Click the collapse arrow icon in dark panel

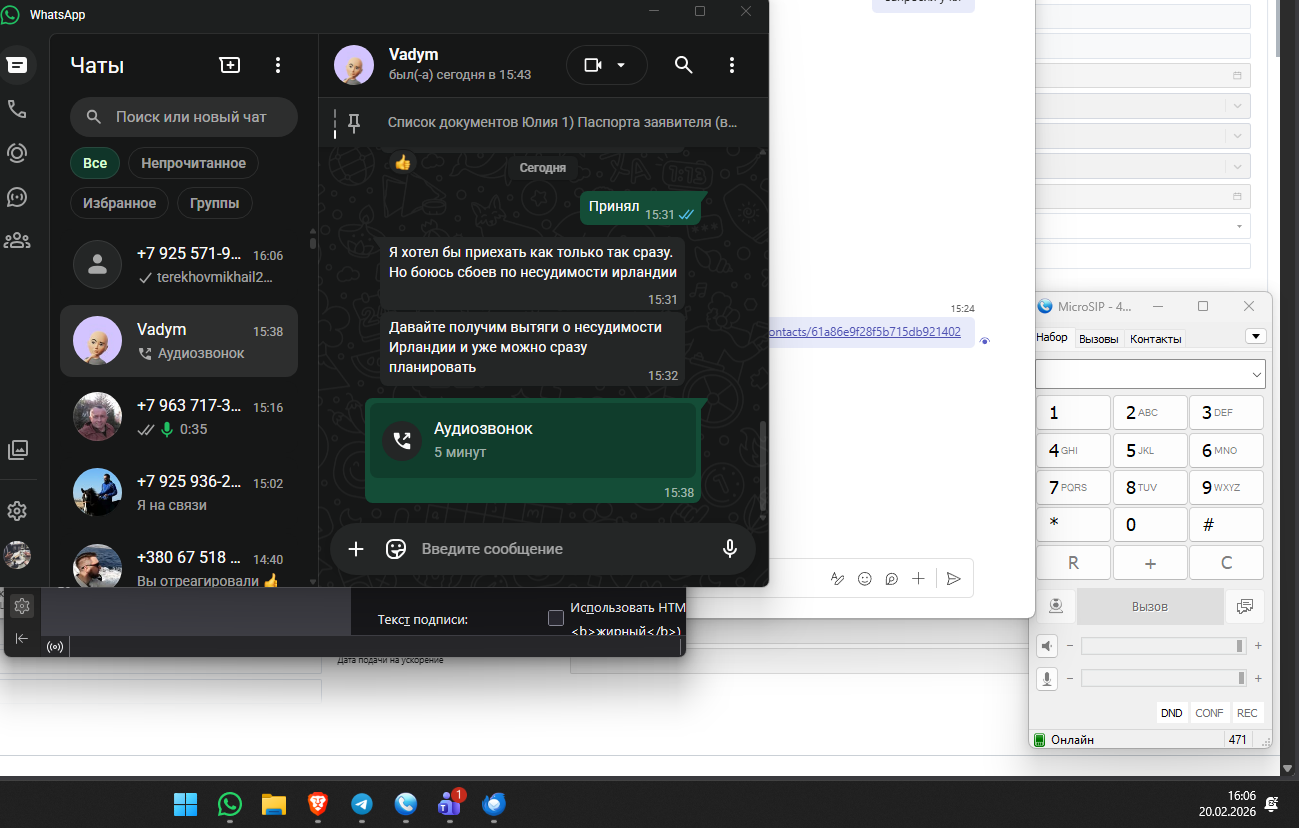pos(22,638)
